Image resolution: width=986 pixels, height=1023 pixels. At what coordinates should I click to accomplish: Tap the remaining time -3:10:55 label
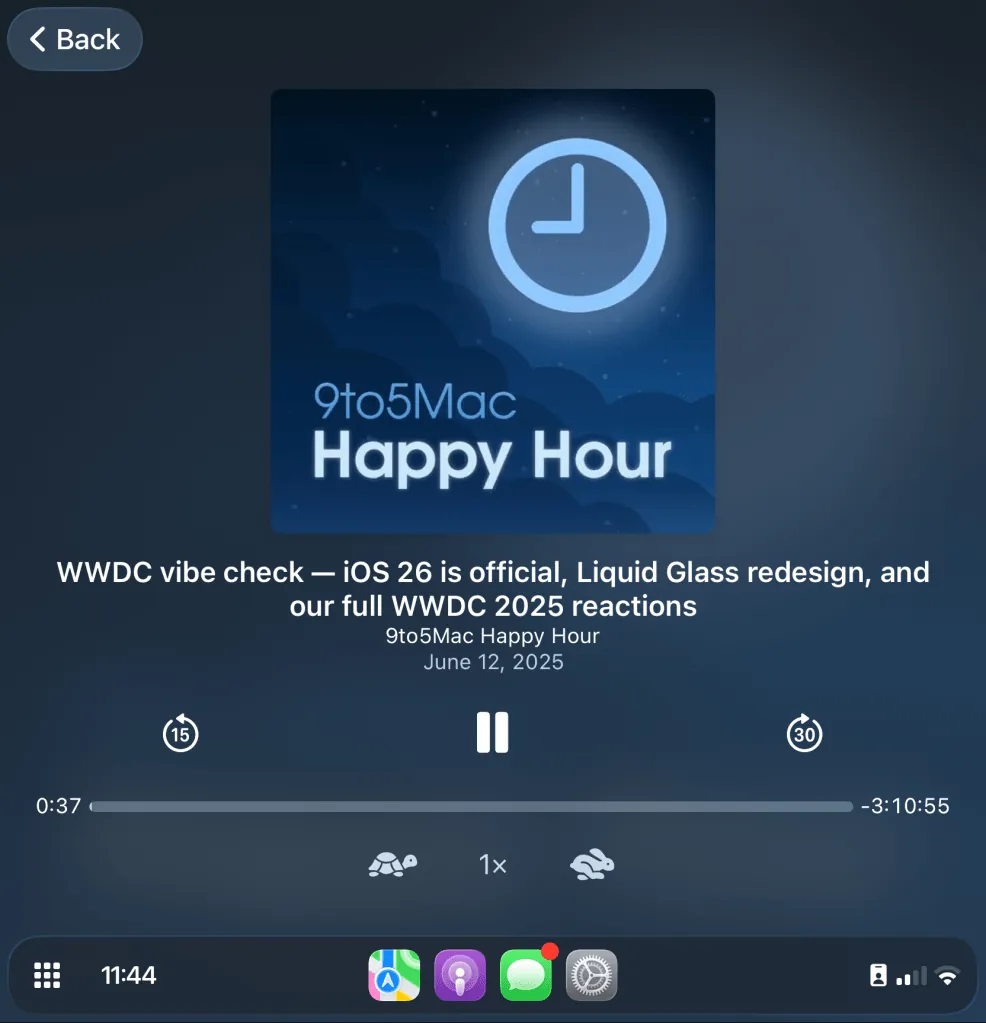tap(904, 806)
